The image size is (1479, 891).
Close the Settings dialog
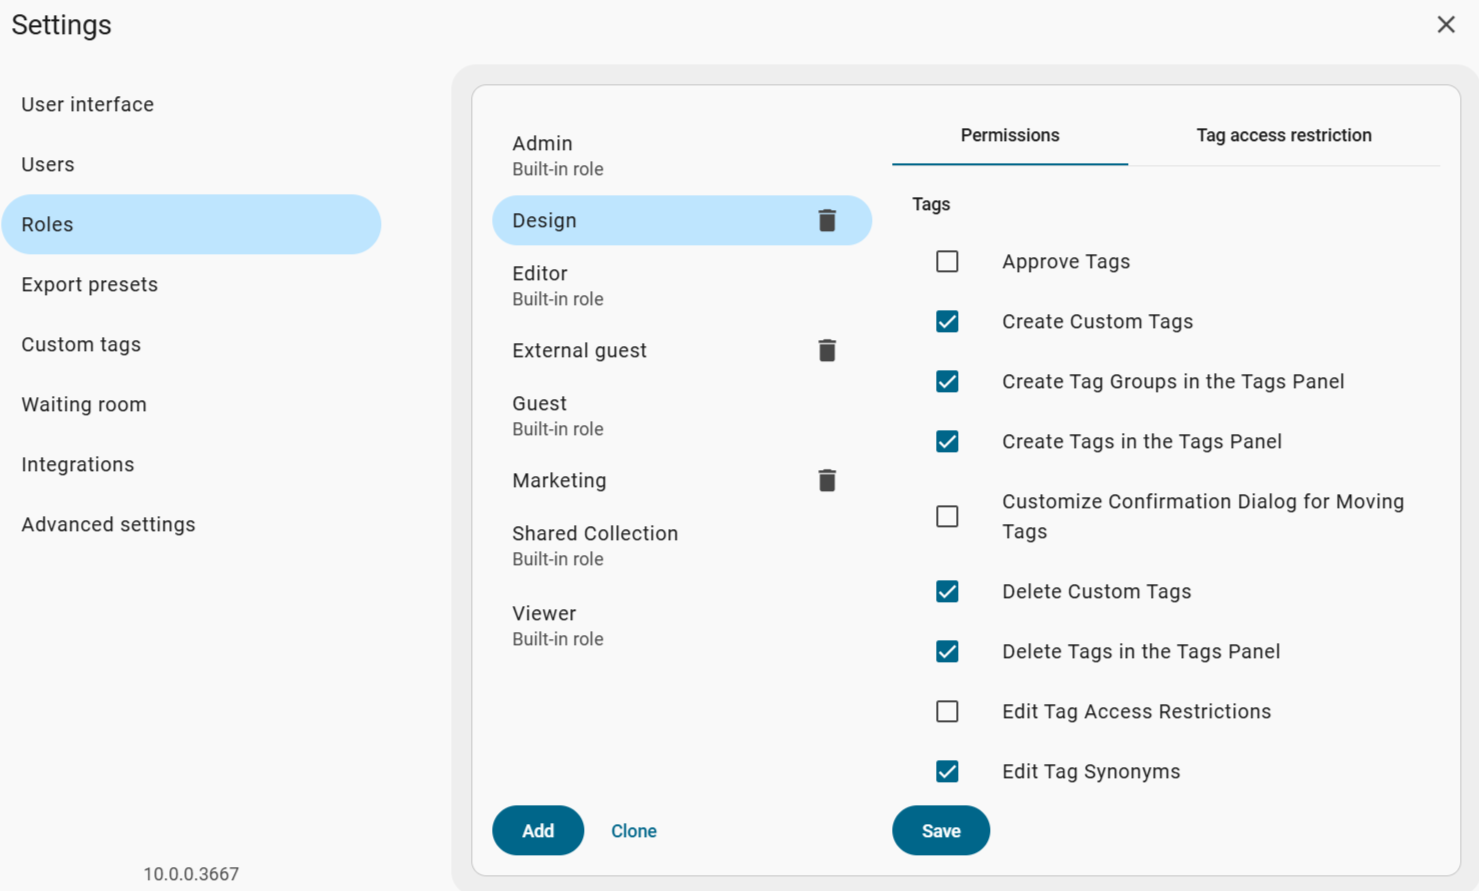click(x=1445, y=25)
